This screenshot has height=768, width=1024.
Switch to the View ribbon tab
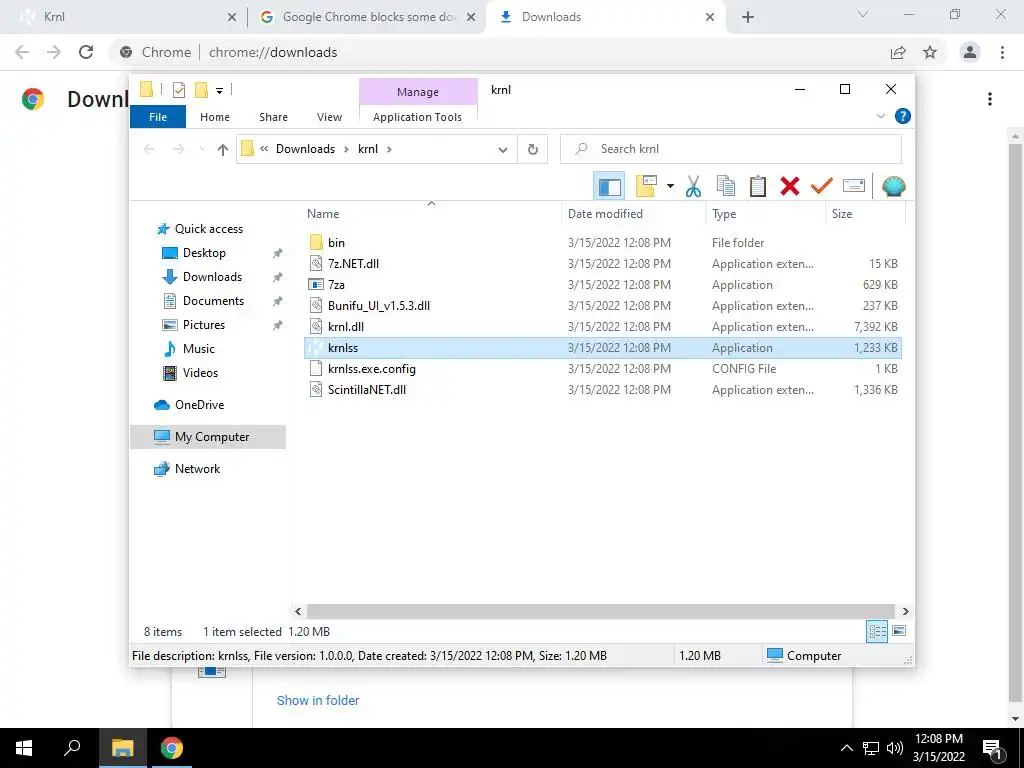[x=329, y=117]
